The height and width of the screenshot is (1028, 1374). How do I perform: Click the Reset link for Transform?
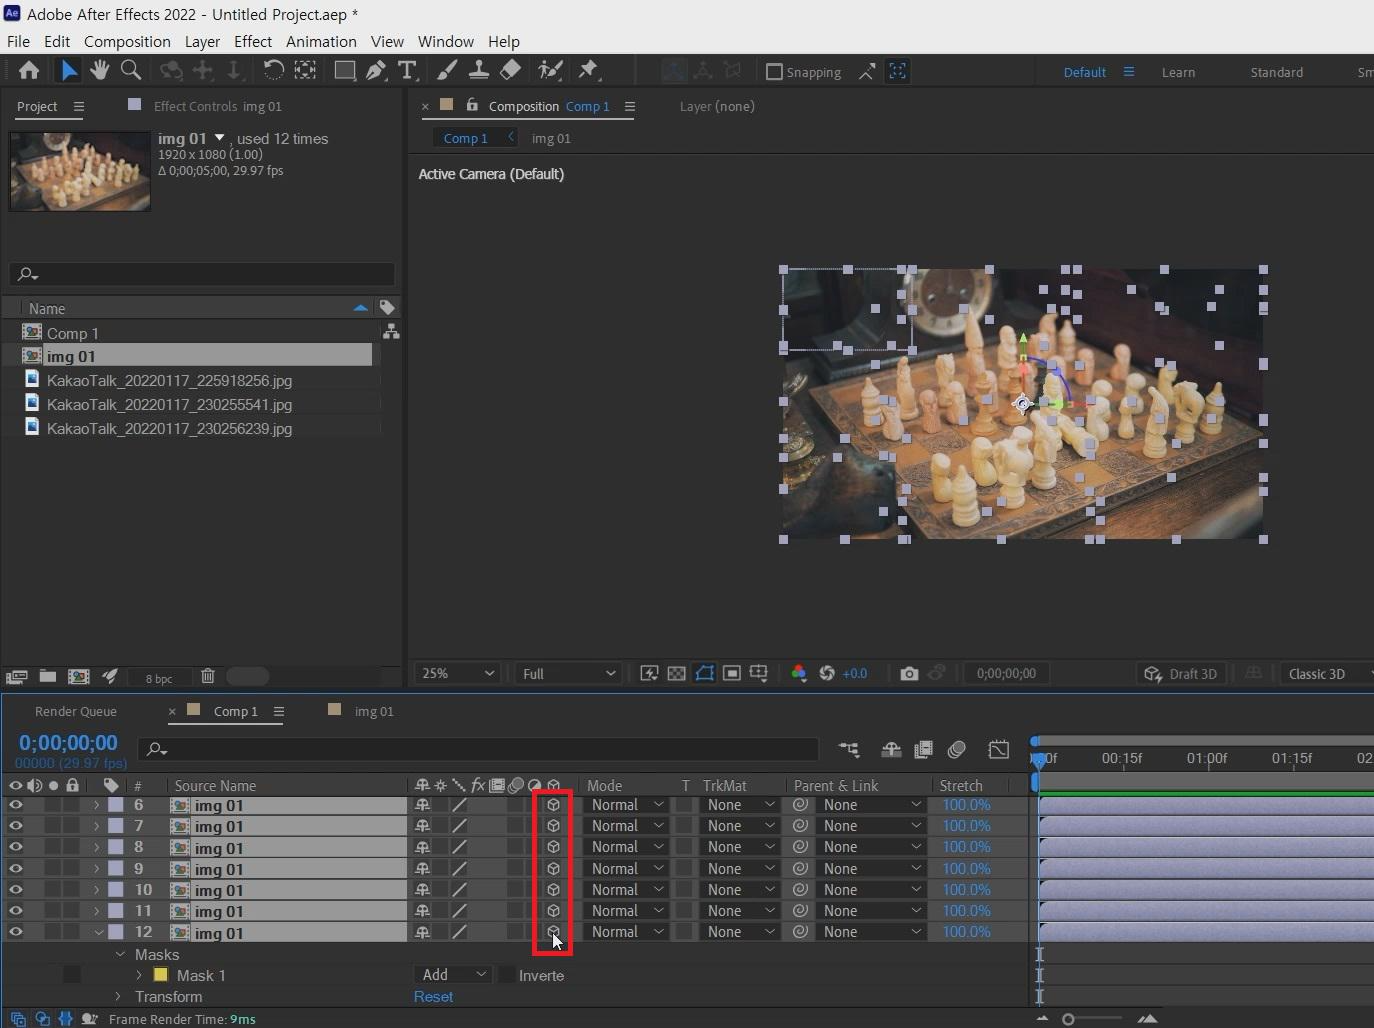click(433, 997)
